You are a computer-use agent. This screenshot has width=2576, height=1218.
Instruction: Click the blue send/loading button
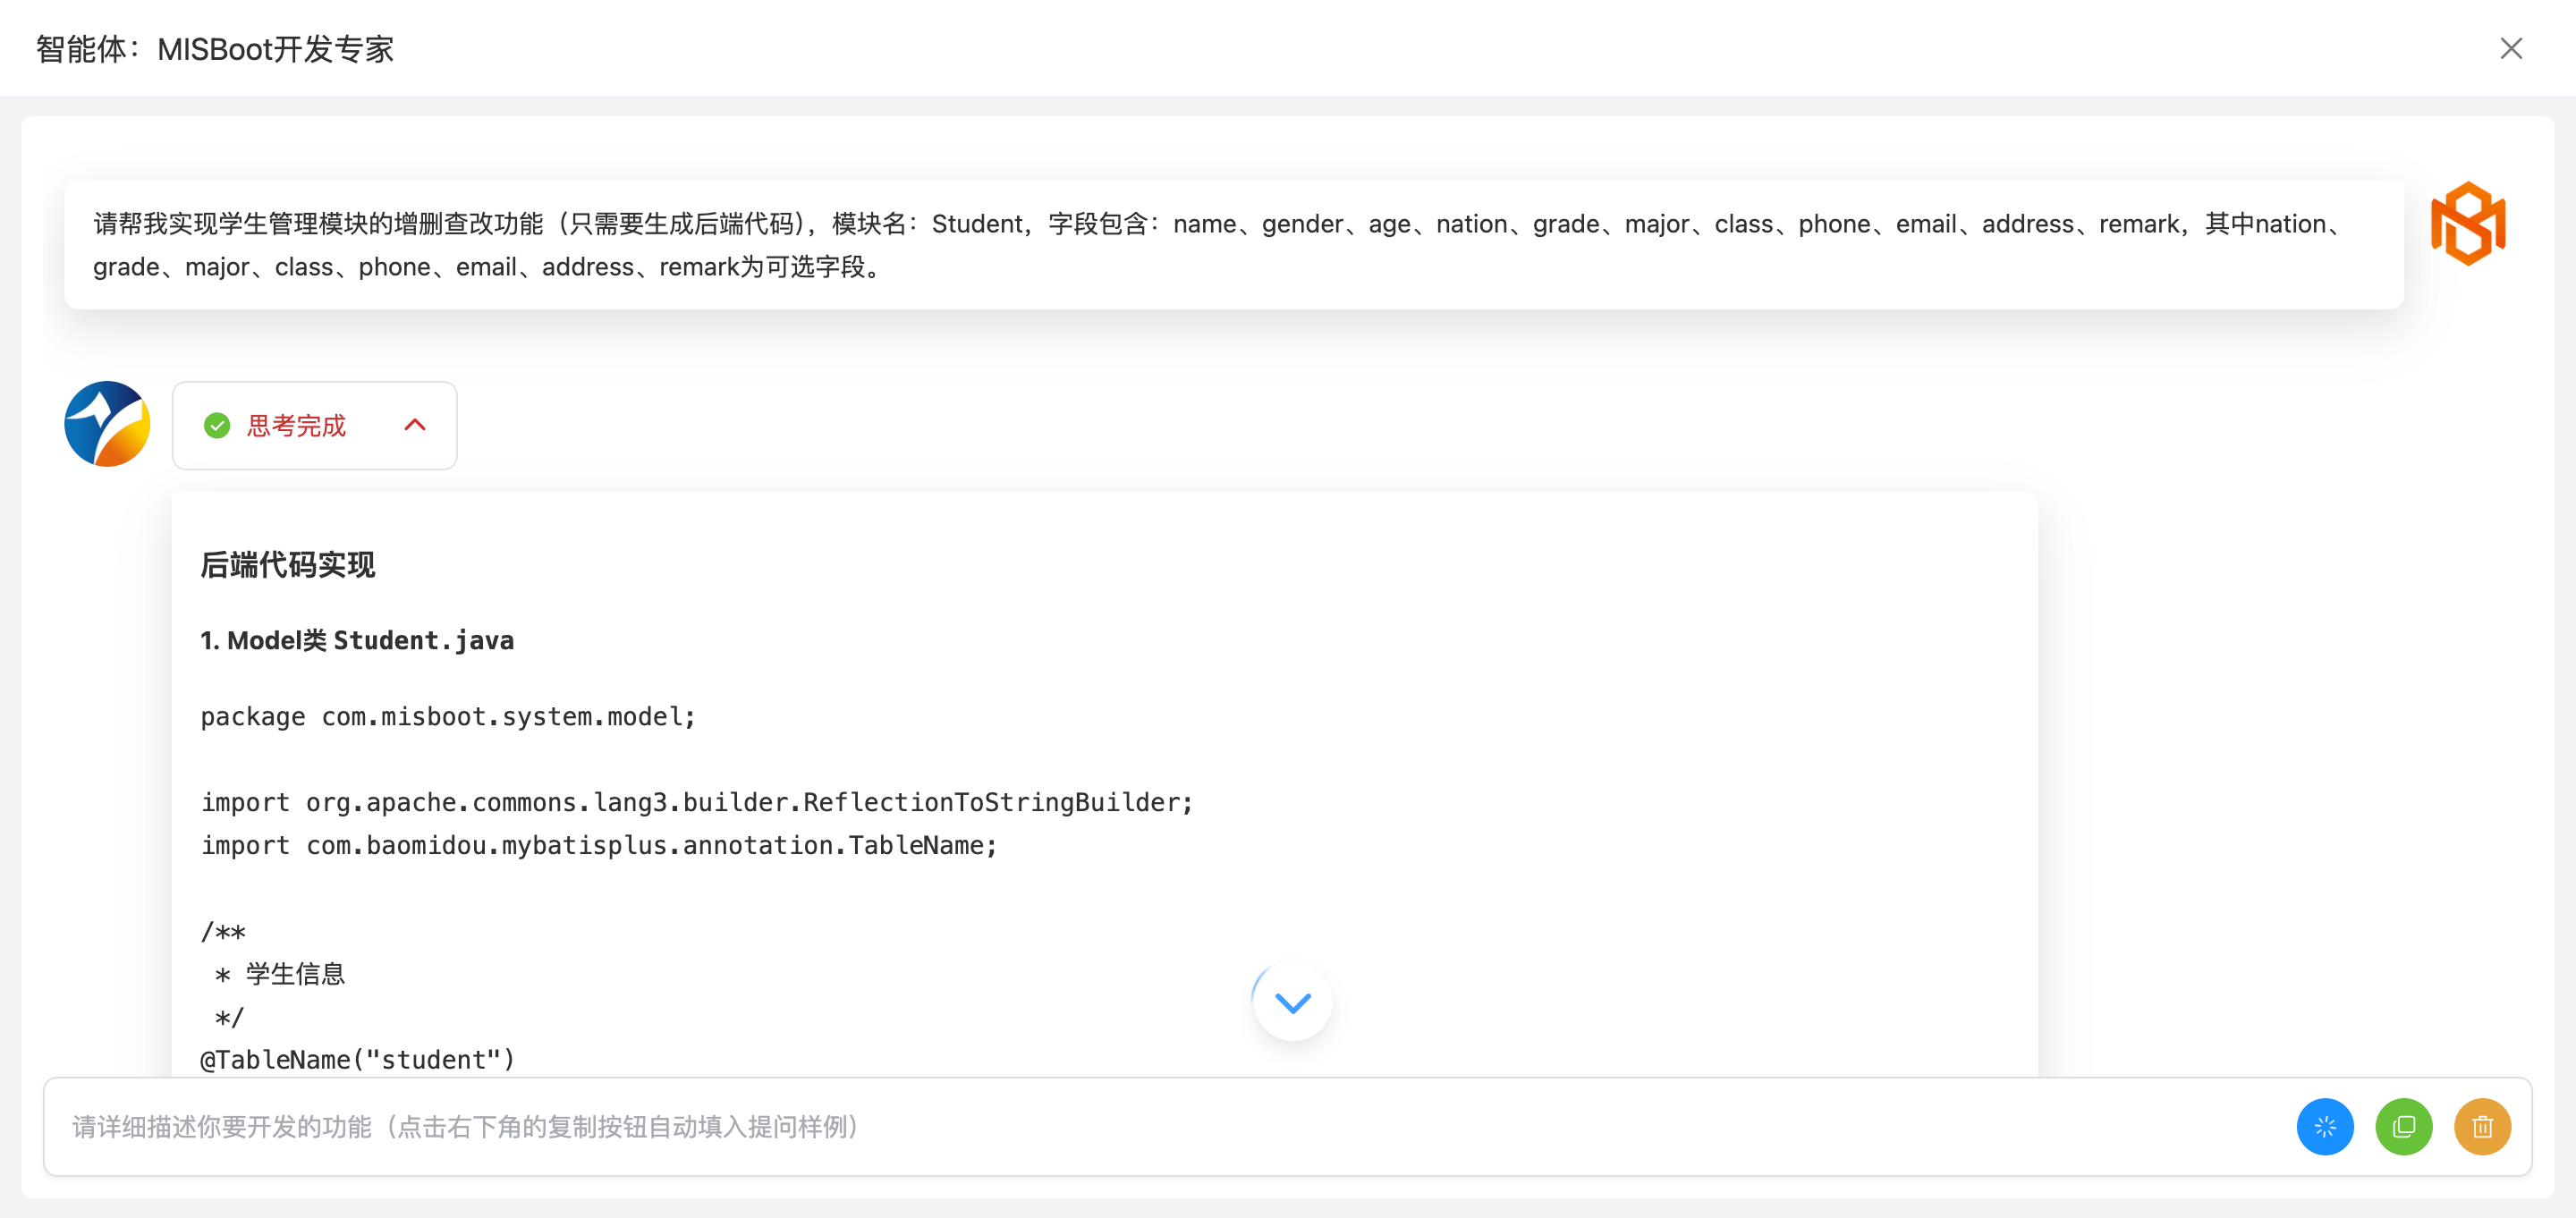2325,1126
